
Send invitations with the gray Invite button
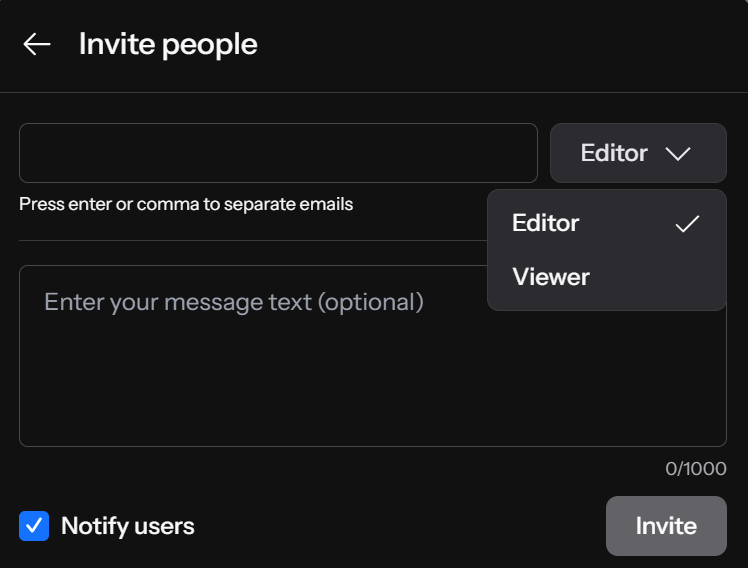[x=666, y=526]
